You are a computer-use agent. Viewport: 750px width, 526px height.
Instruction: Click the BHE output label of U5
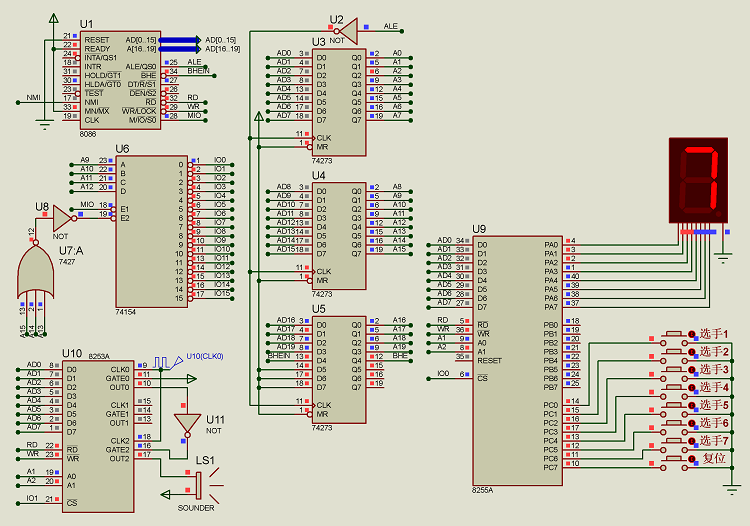[400, 355]
